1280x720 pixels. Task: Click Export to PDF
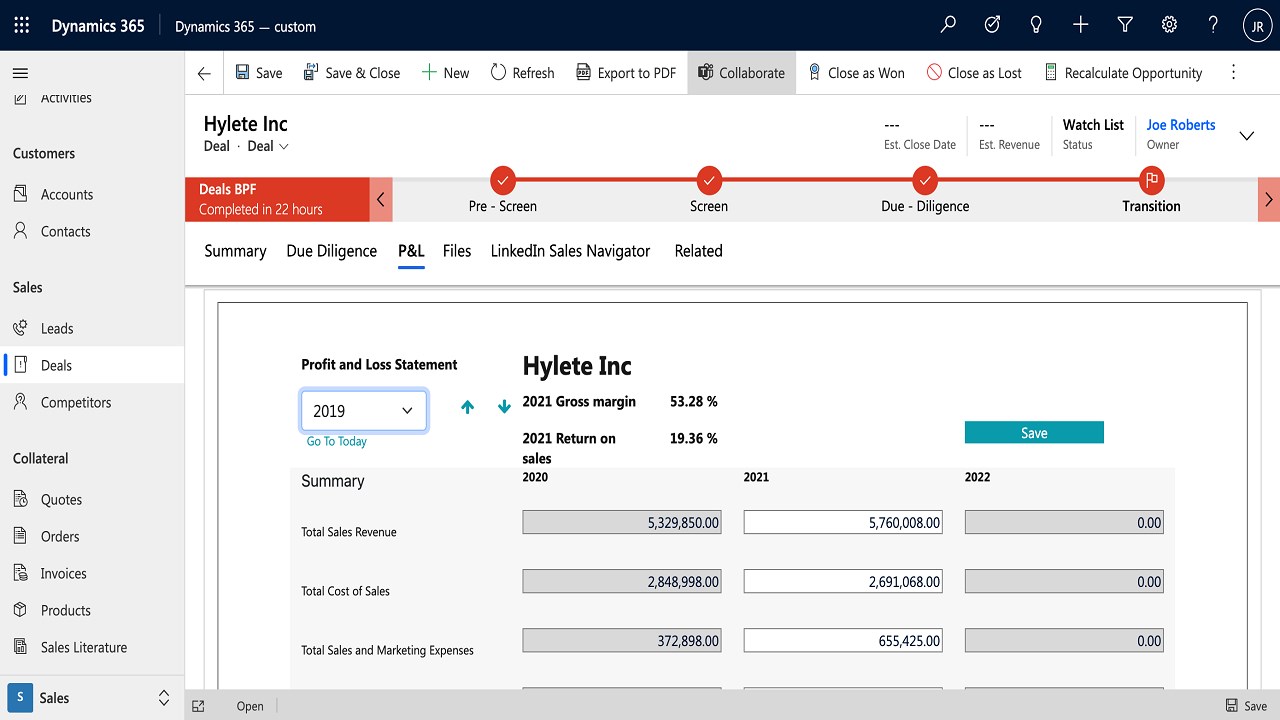click(626, 73)
